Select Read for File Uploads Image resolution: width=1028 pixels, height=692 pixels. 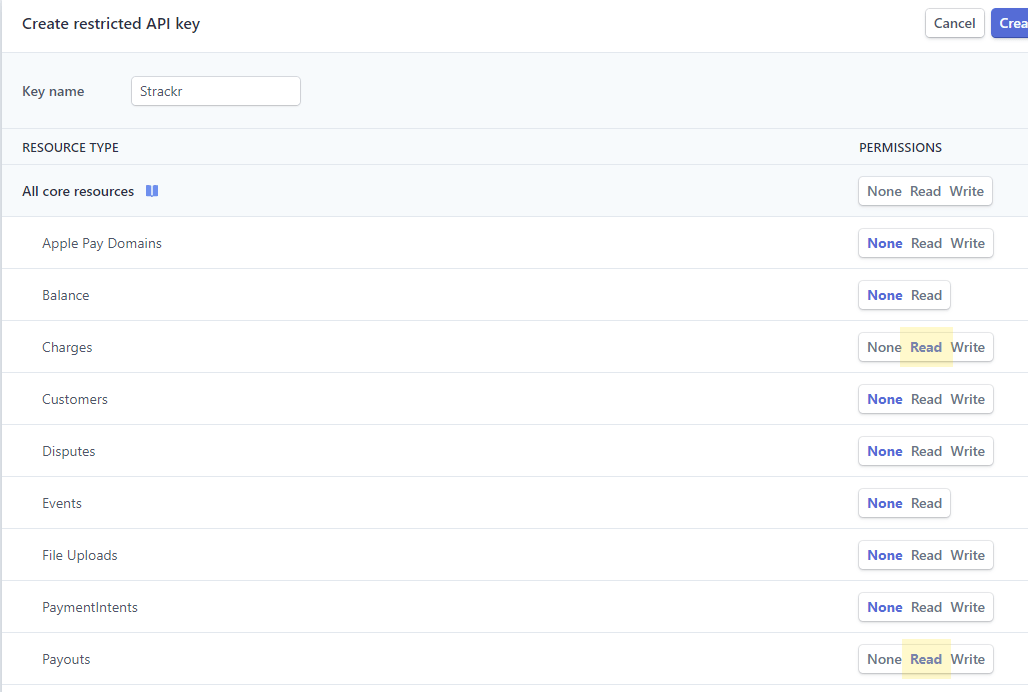click(x=926, y=555)
